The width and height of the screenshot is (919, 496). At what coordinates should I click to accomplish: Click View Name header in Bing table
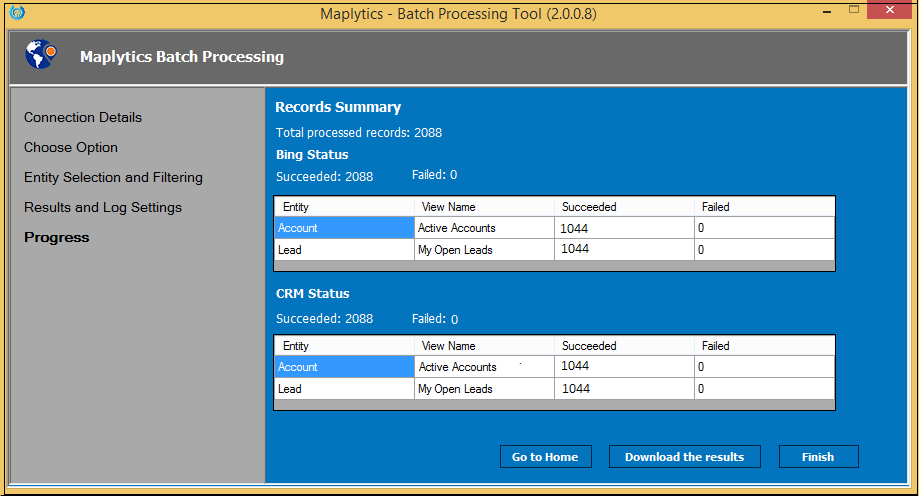pos(484,207)
